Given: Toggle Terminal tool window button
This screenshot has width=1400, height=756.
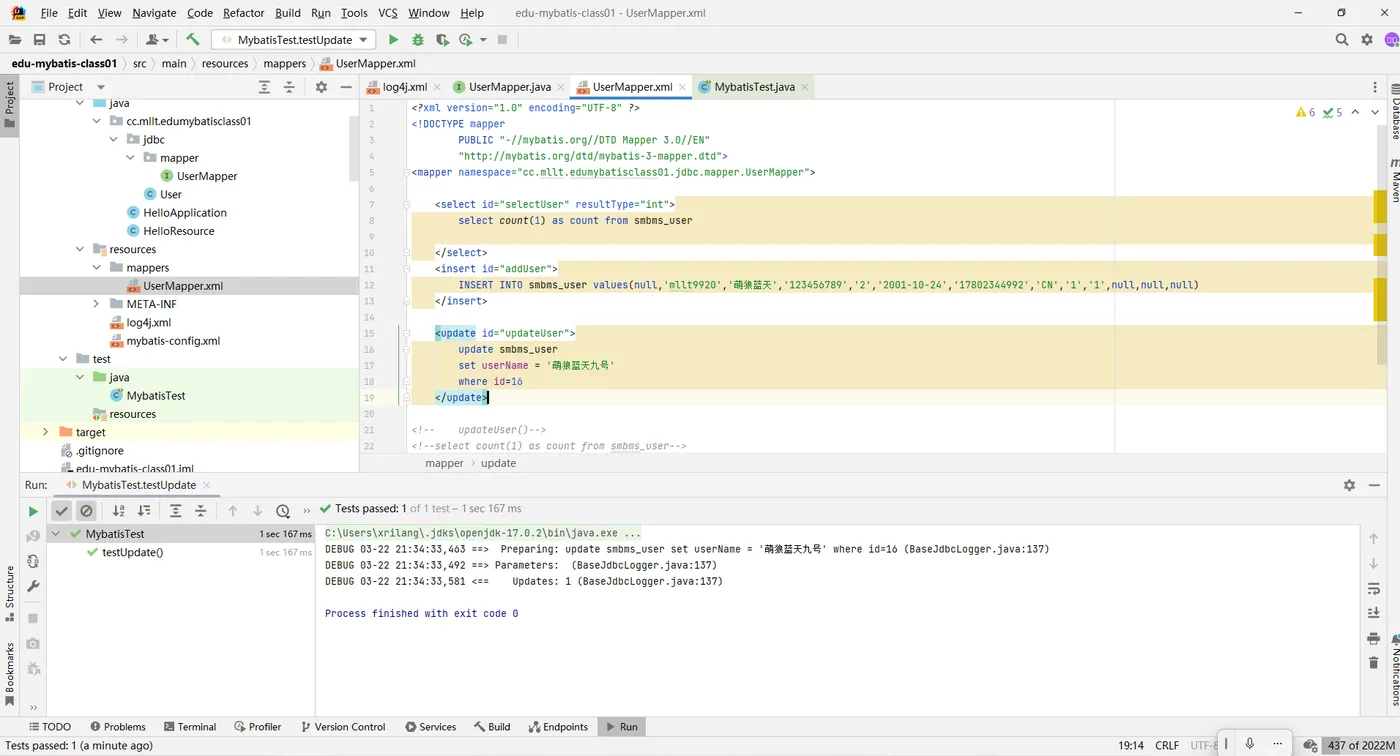Looking at the screenshot, I should 190,727.
